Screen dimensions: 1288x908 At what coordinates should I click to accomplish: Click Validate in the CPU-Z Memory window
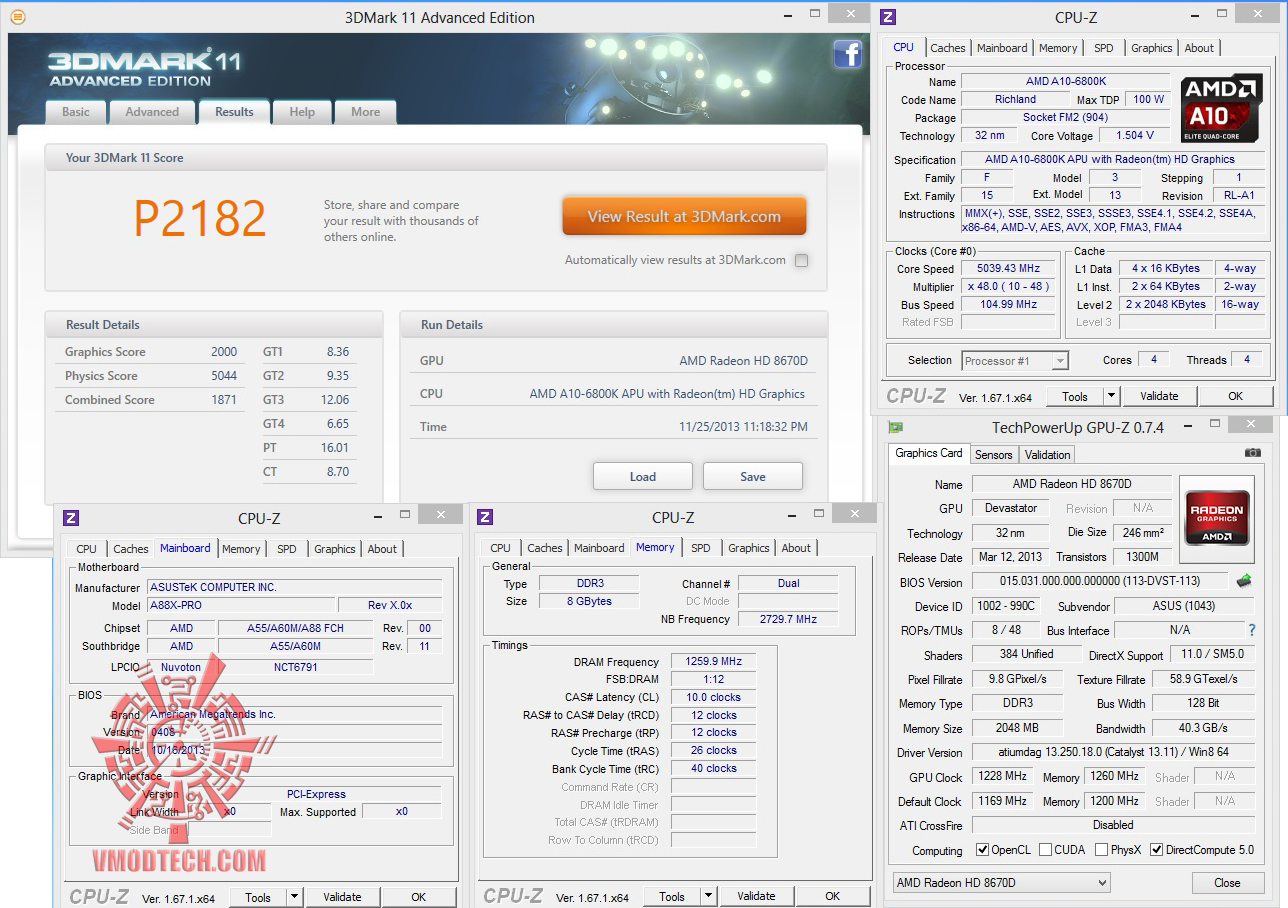pyautogui.click(x=756, y=896)
